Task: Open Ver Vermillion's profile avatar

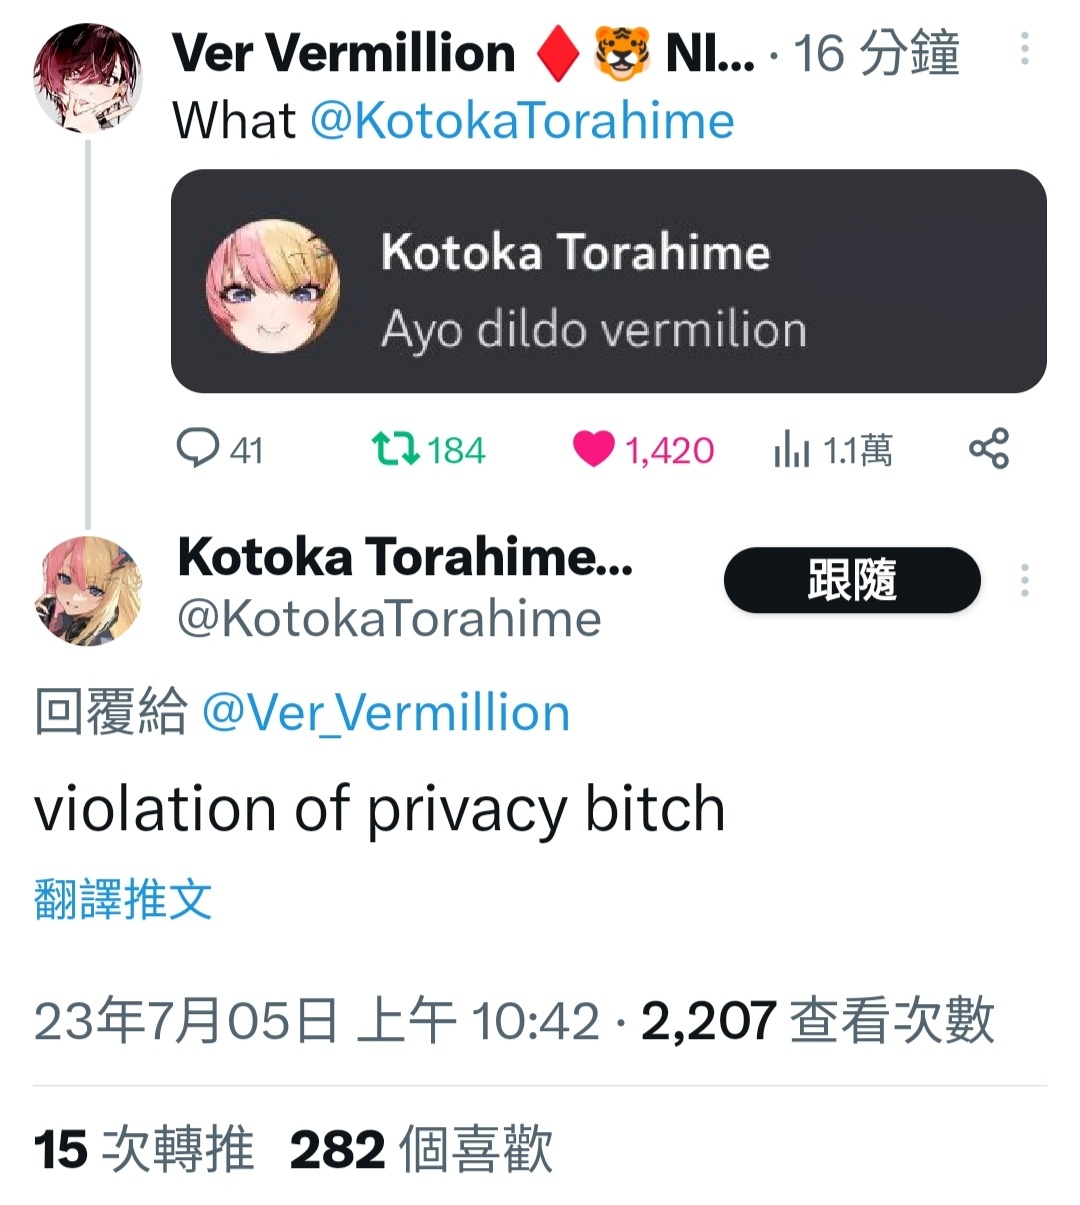Action: pos(88,78)
